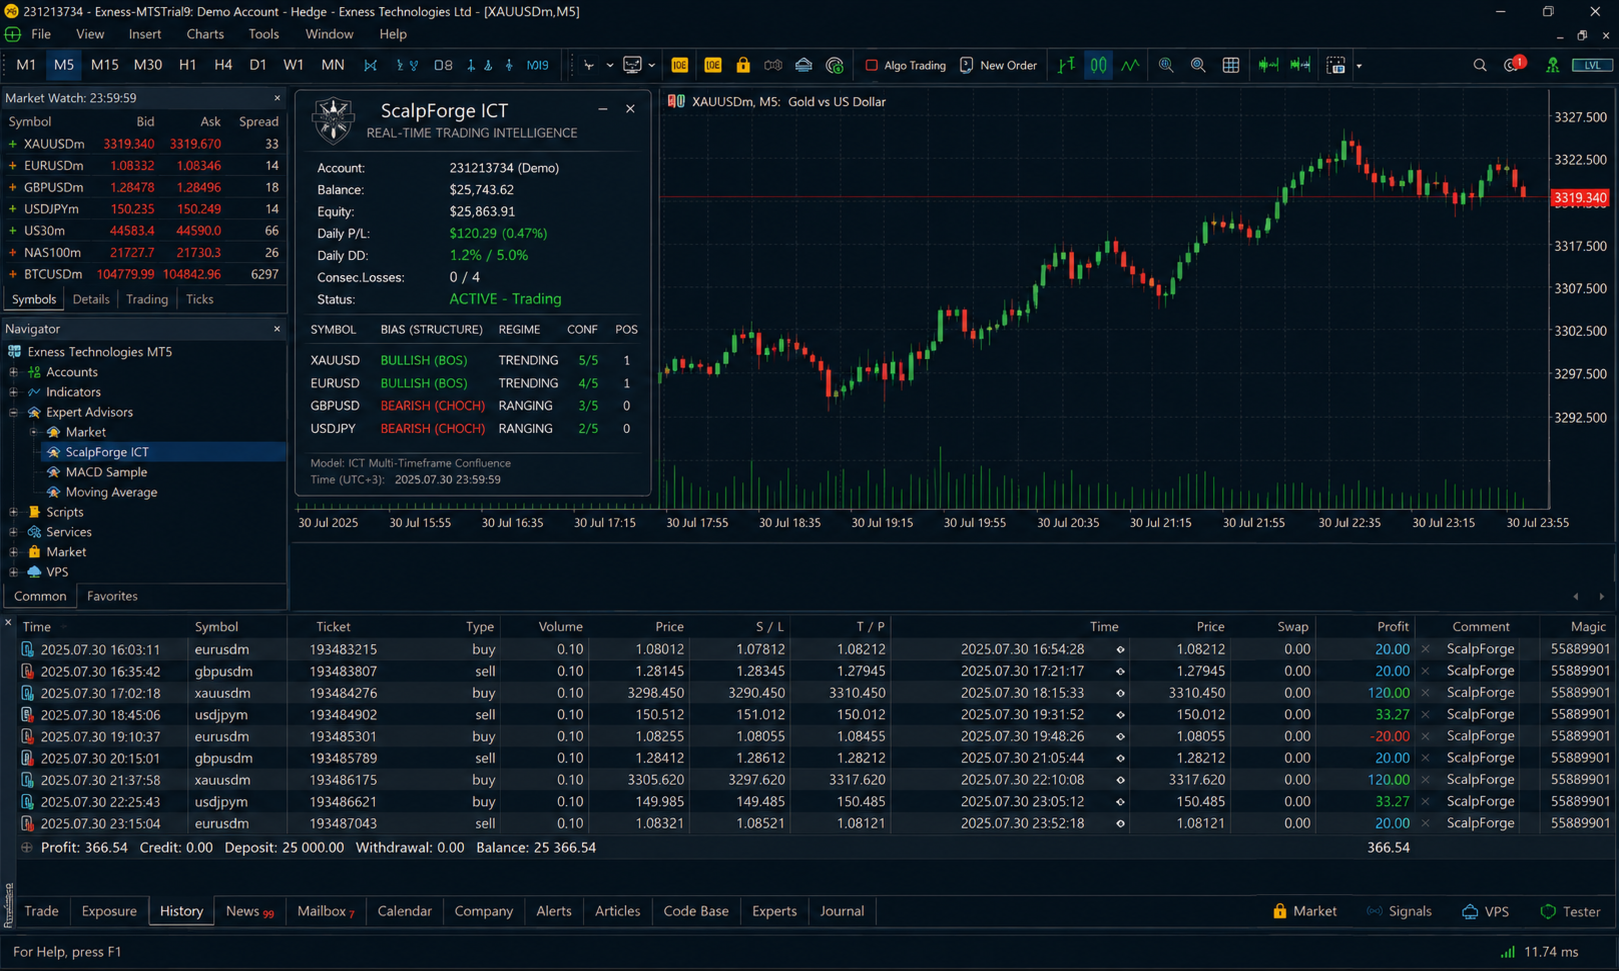Switch chart to line chart icon

(x=1130, y=65)
